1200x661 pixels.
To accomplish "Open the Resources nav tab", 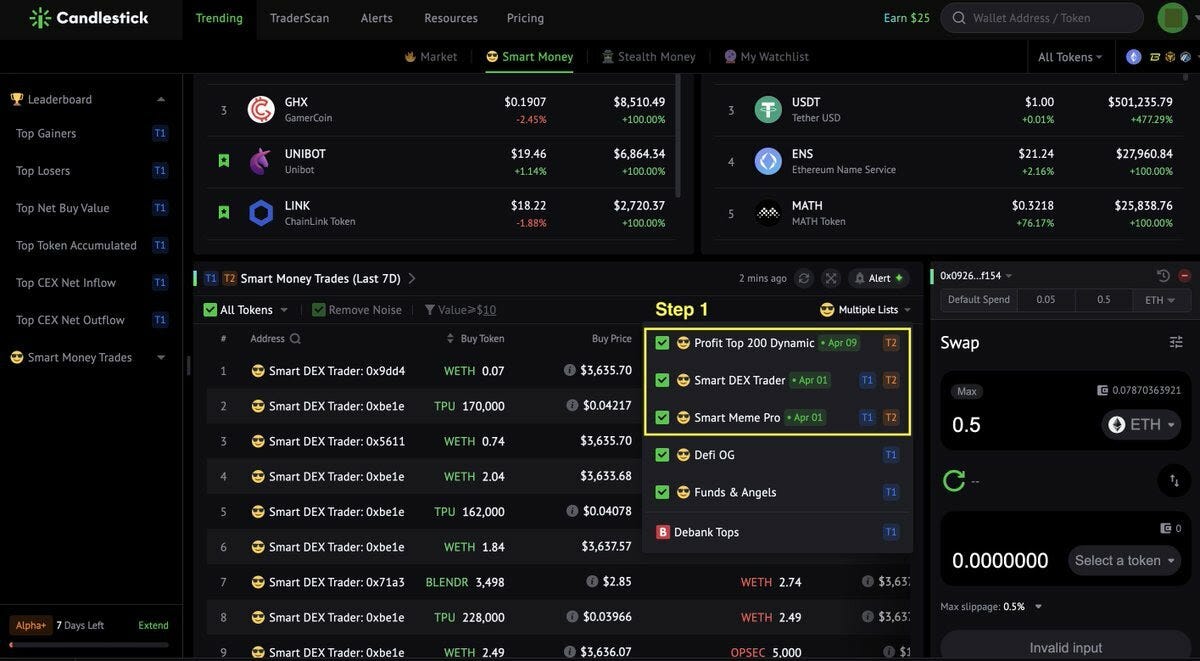I will coord(451,18).
